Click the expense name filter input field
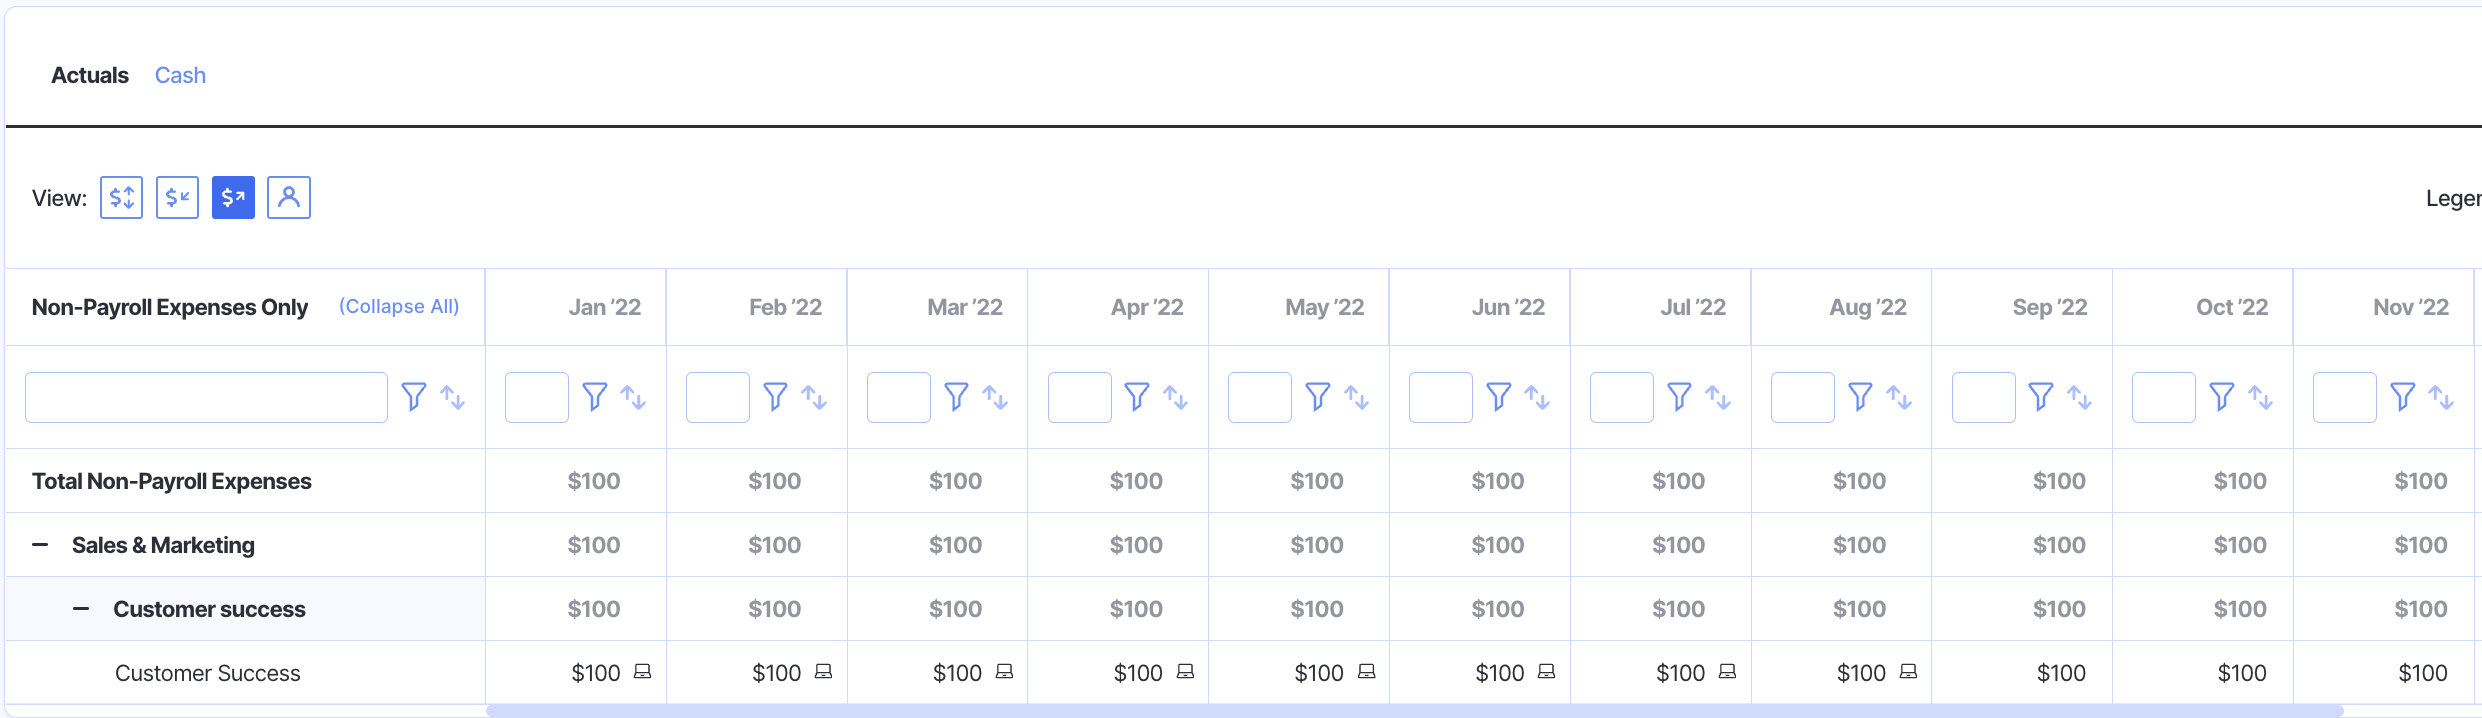 pyautogui.click(x=206, y=397)
